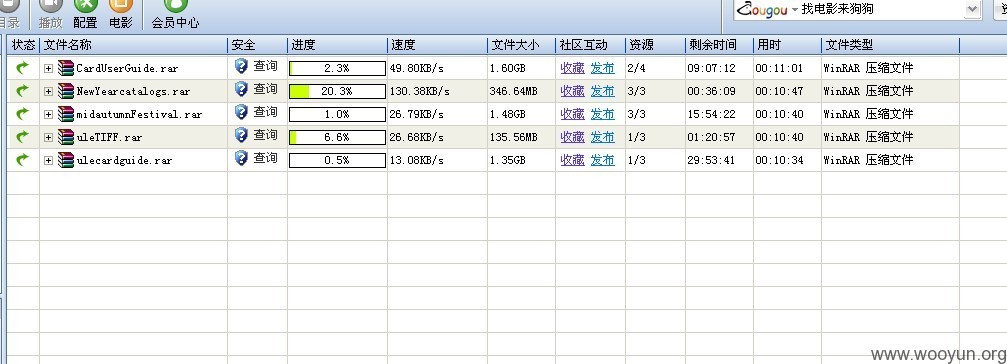Click the Gougou search engine logo
Image resolution: width=1007 pixels, height=364 pixels.
tap(762, 10)
